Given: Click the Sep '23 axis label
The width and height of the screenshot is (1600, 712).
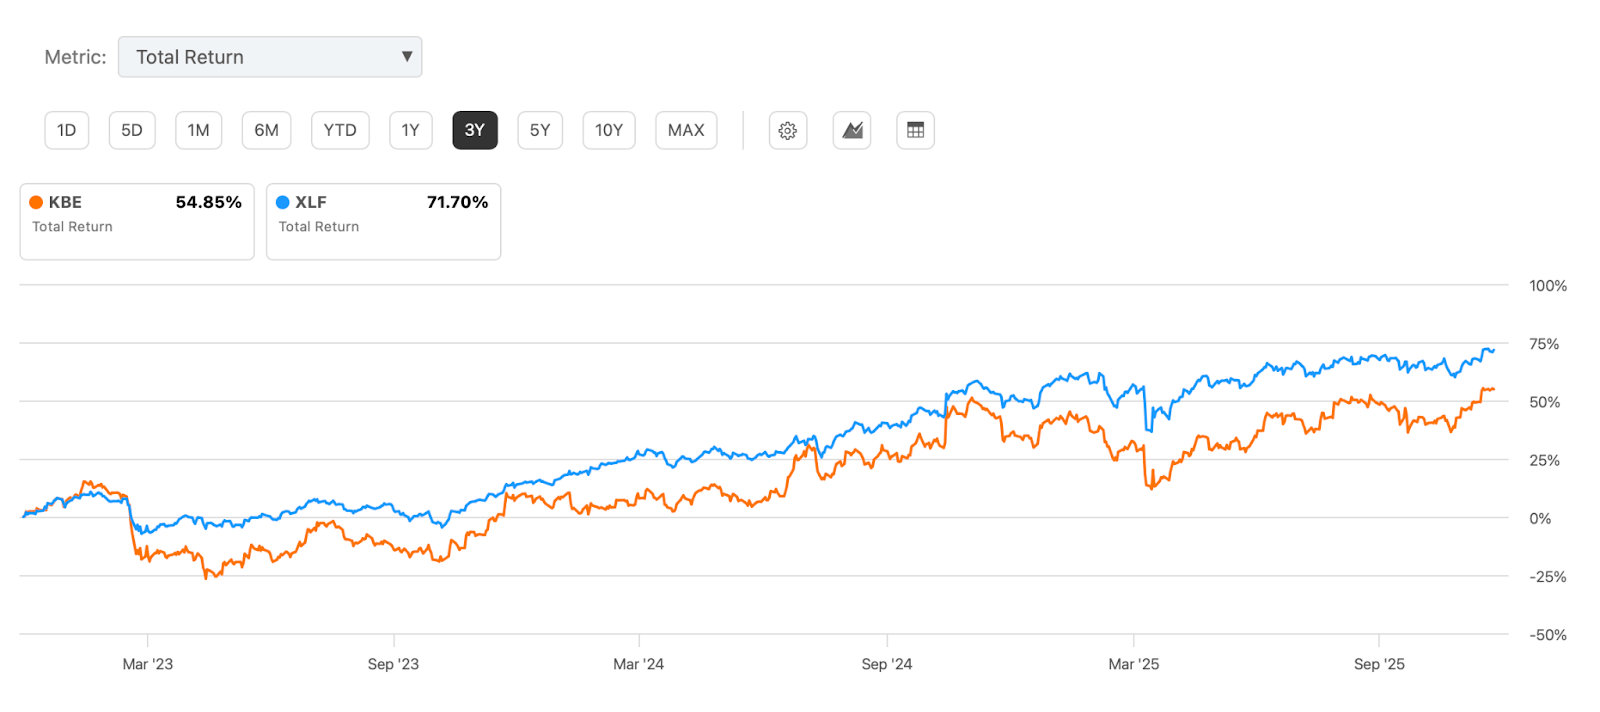Looking at the screenshot, I should (x=393, y=664).
